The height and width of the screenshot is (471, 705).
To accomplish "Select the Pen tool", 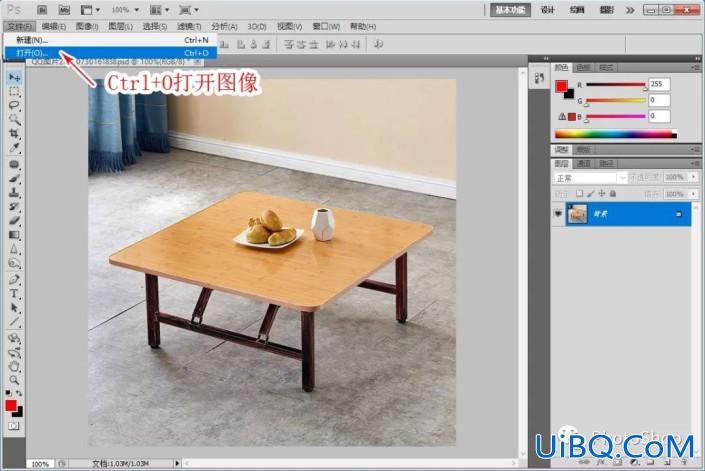I will (14, 280).
